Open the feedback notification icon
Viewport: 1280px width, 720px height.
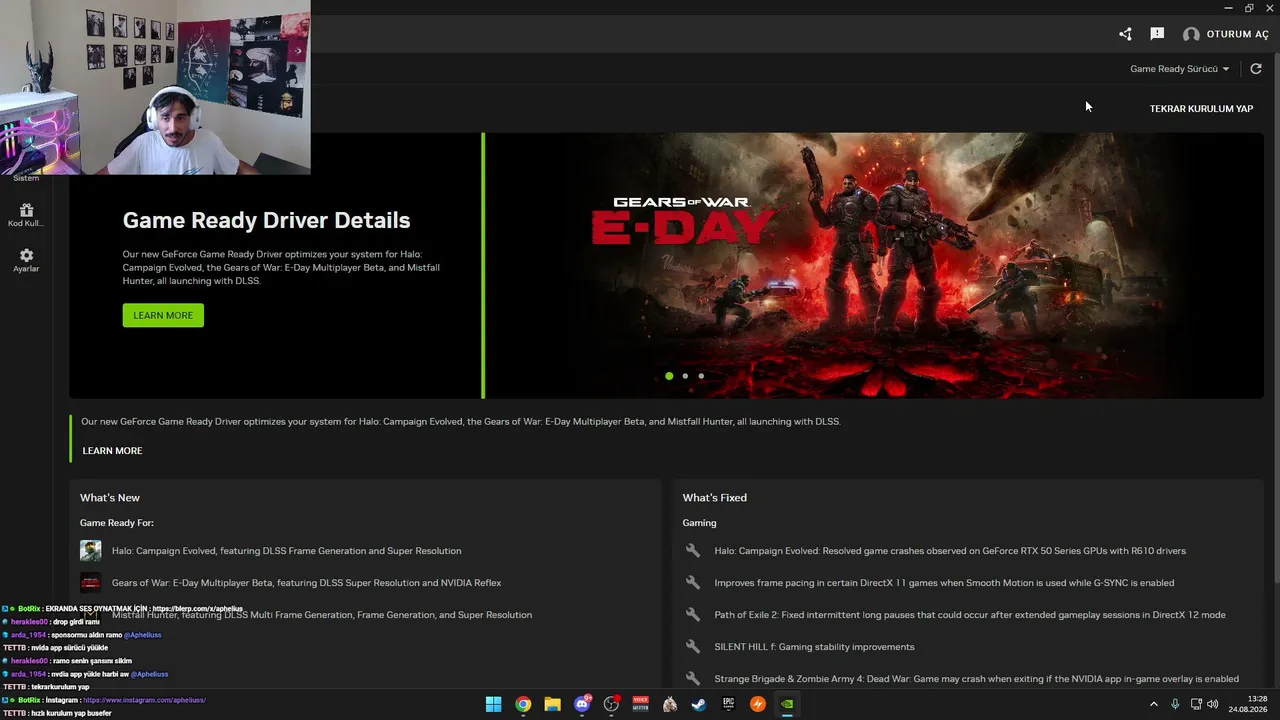(1157, 34)
